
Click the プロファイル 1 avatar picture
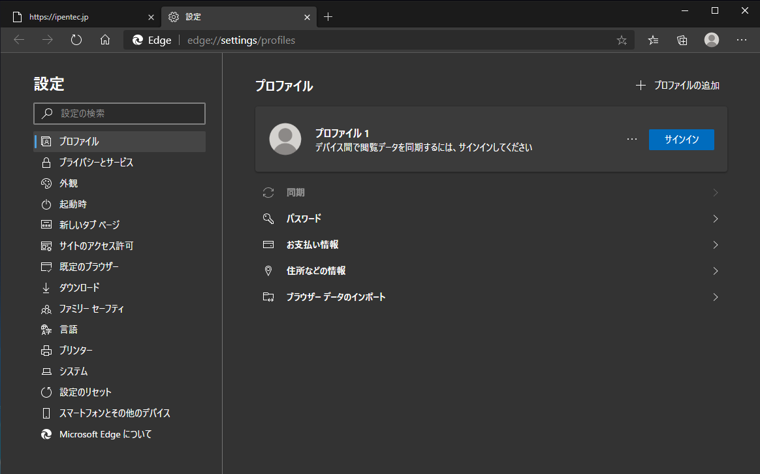point(285,139)
